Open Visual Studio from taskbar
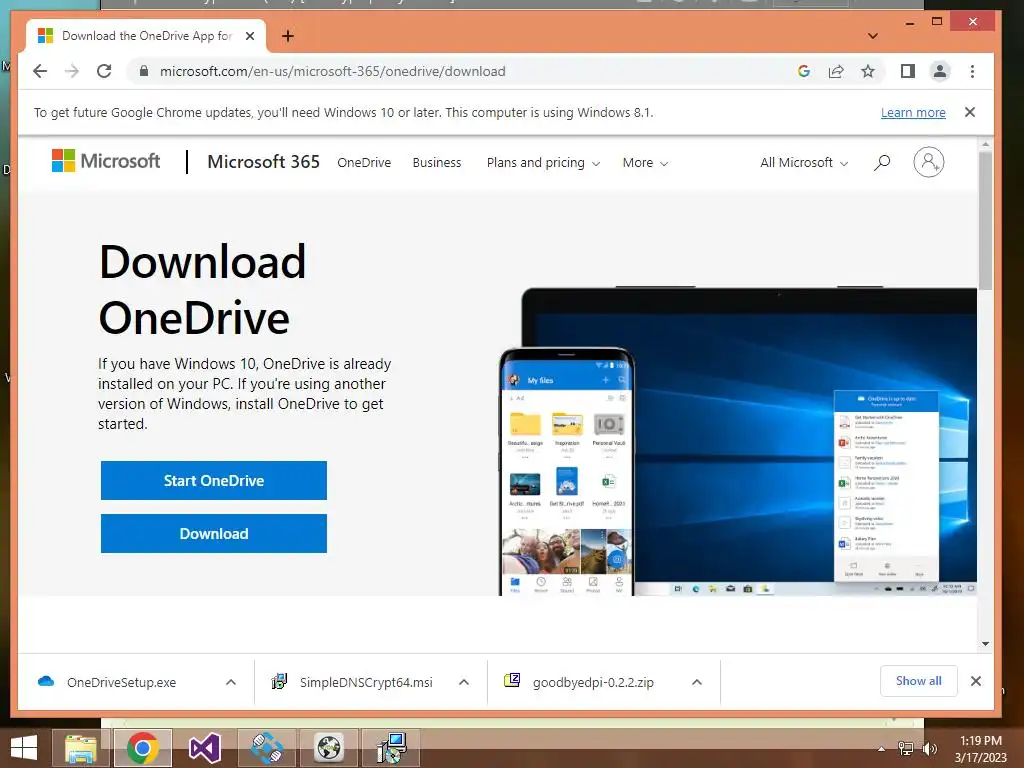 coord(204,748)
